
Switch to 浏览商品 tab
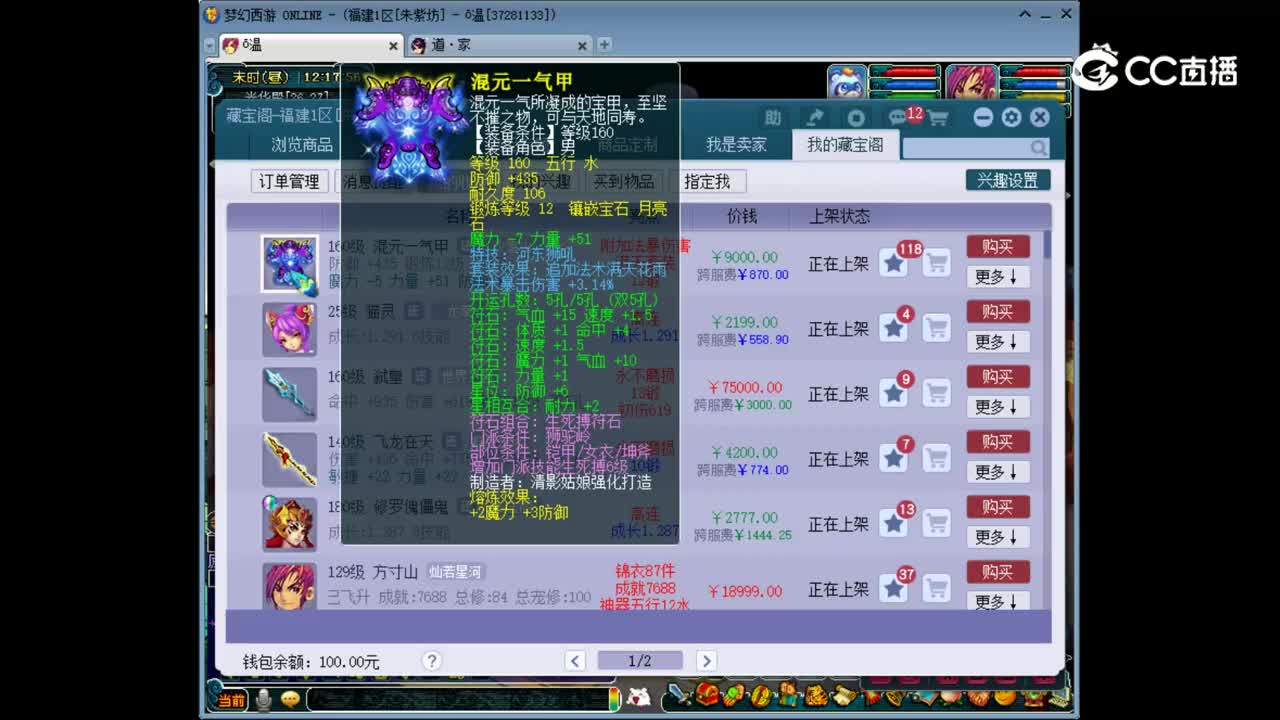click(302, 145)
